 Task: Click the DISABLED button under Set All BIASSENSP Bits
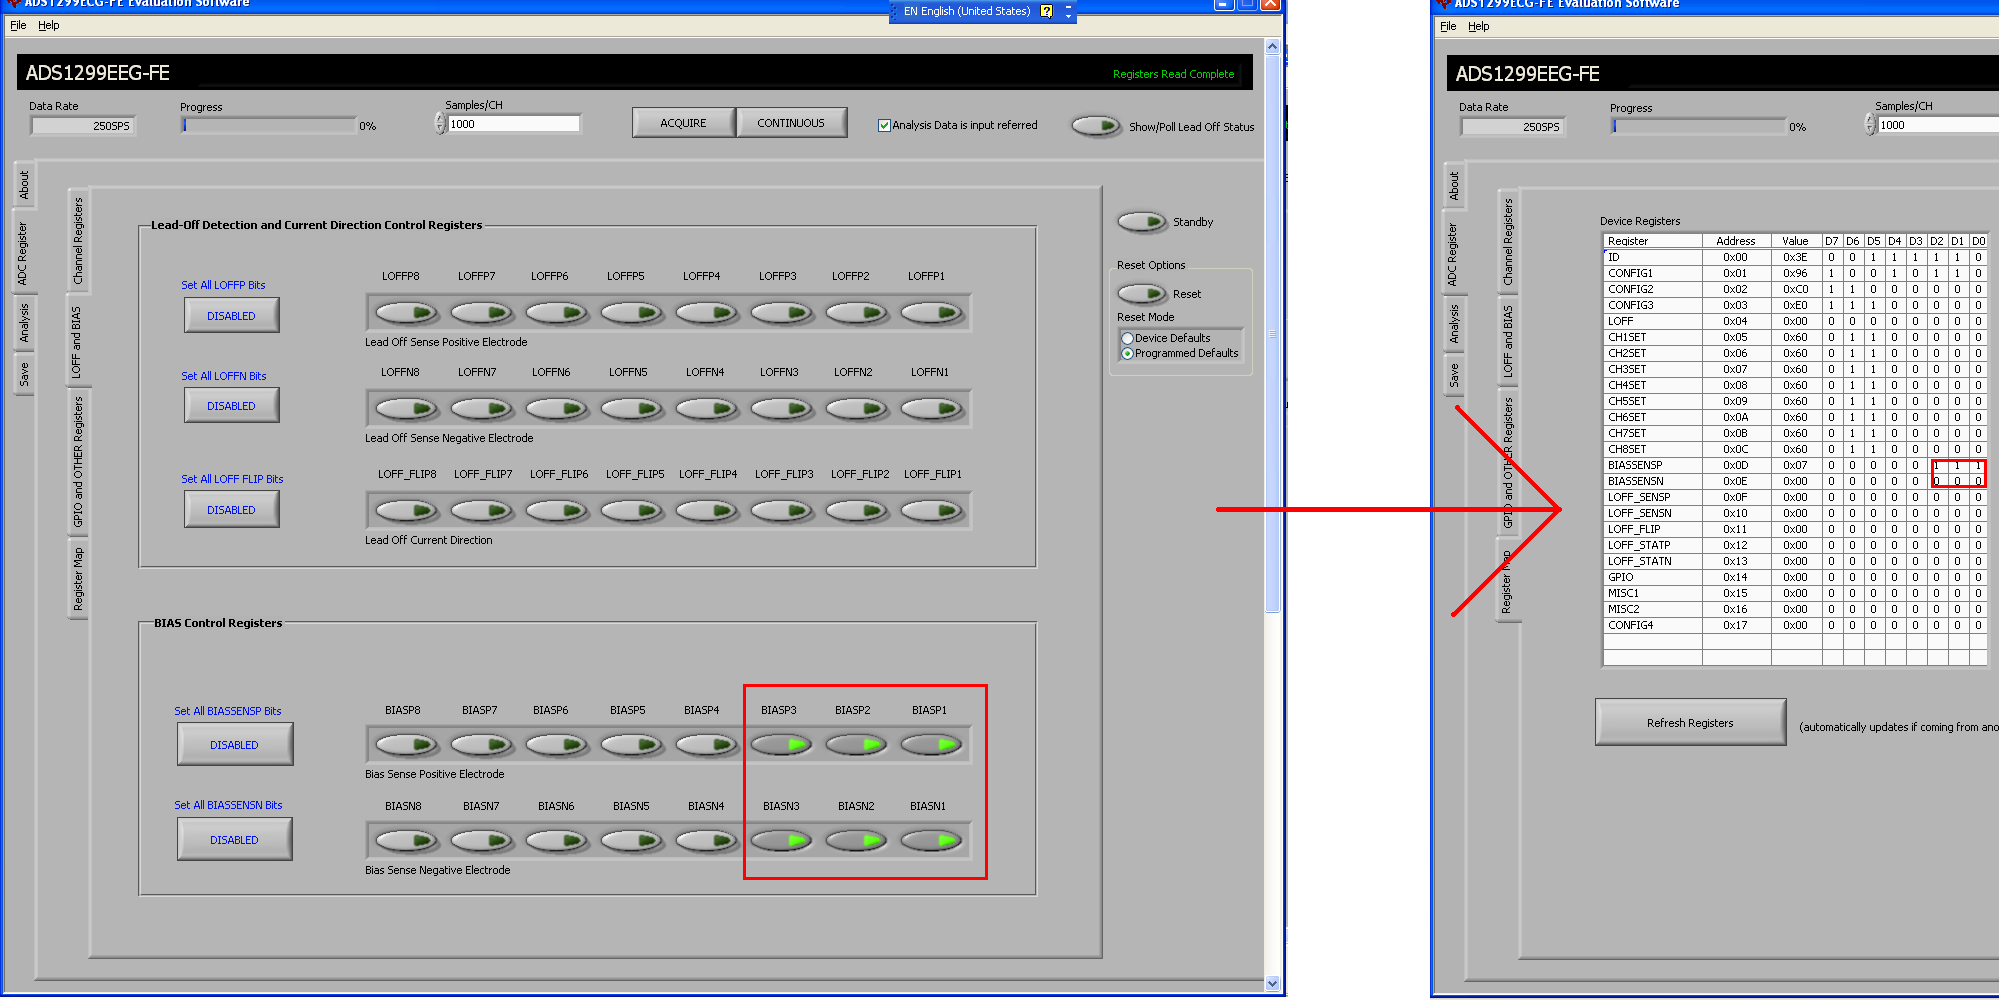coord(234,745)
